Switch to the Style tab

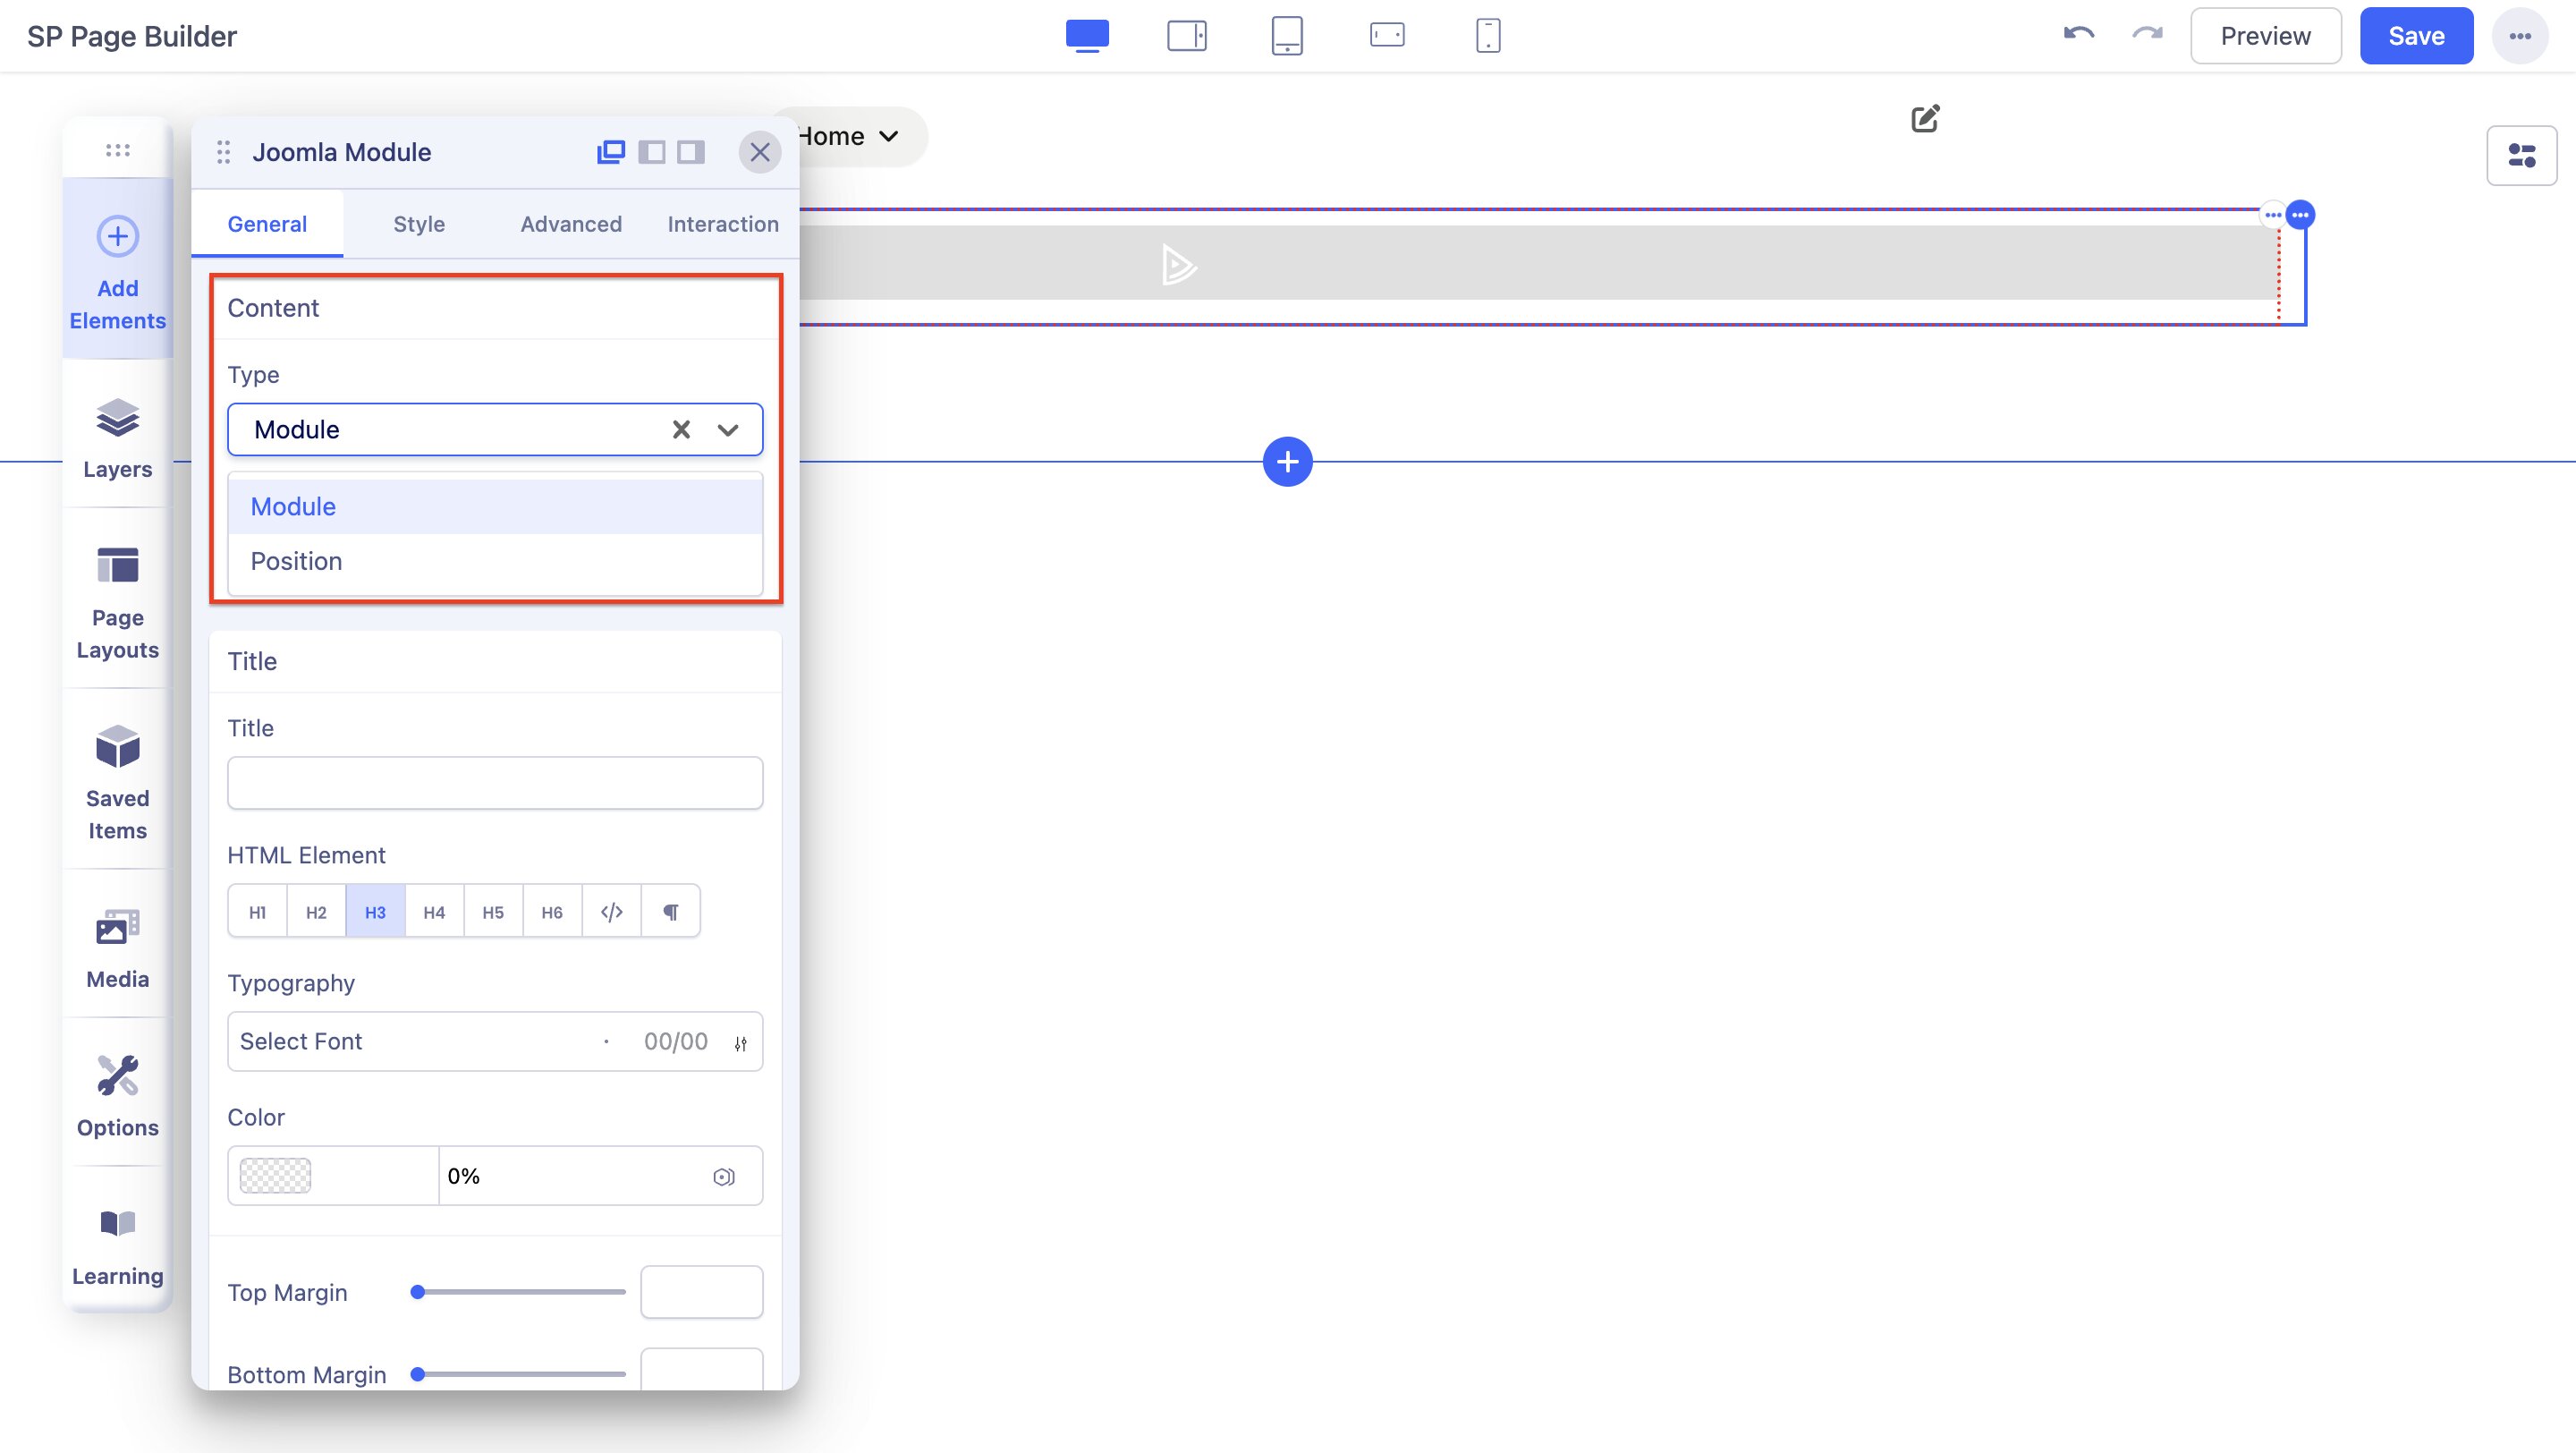tap(418, 224)
